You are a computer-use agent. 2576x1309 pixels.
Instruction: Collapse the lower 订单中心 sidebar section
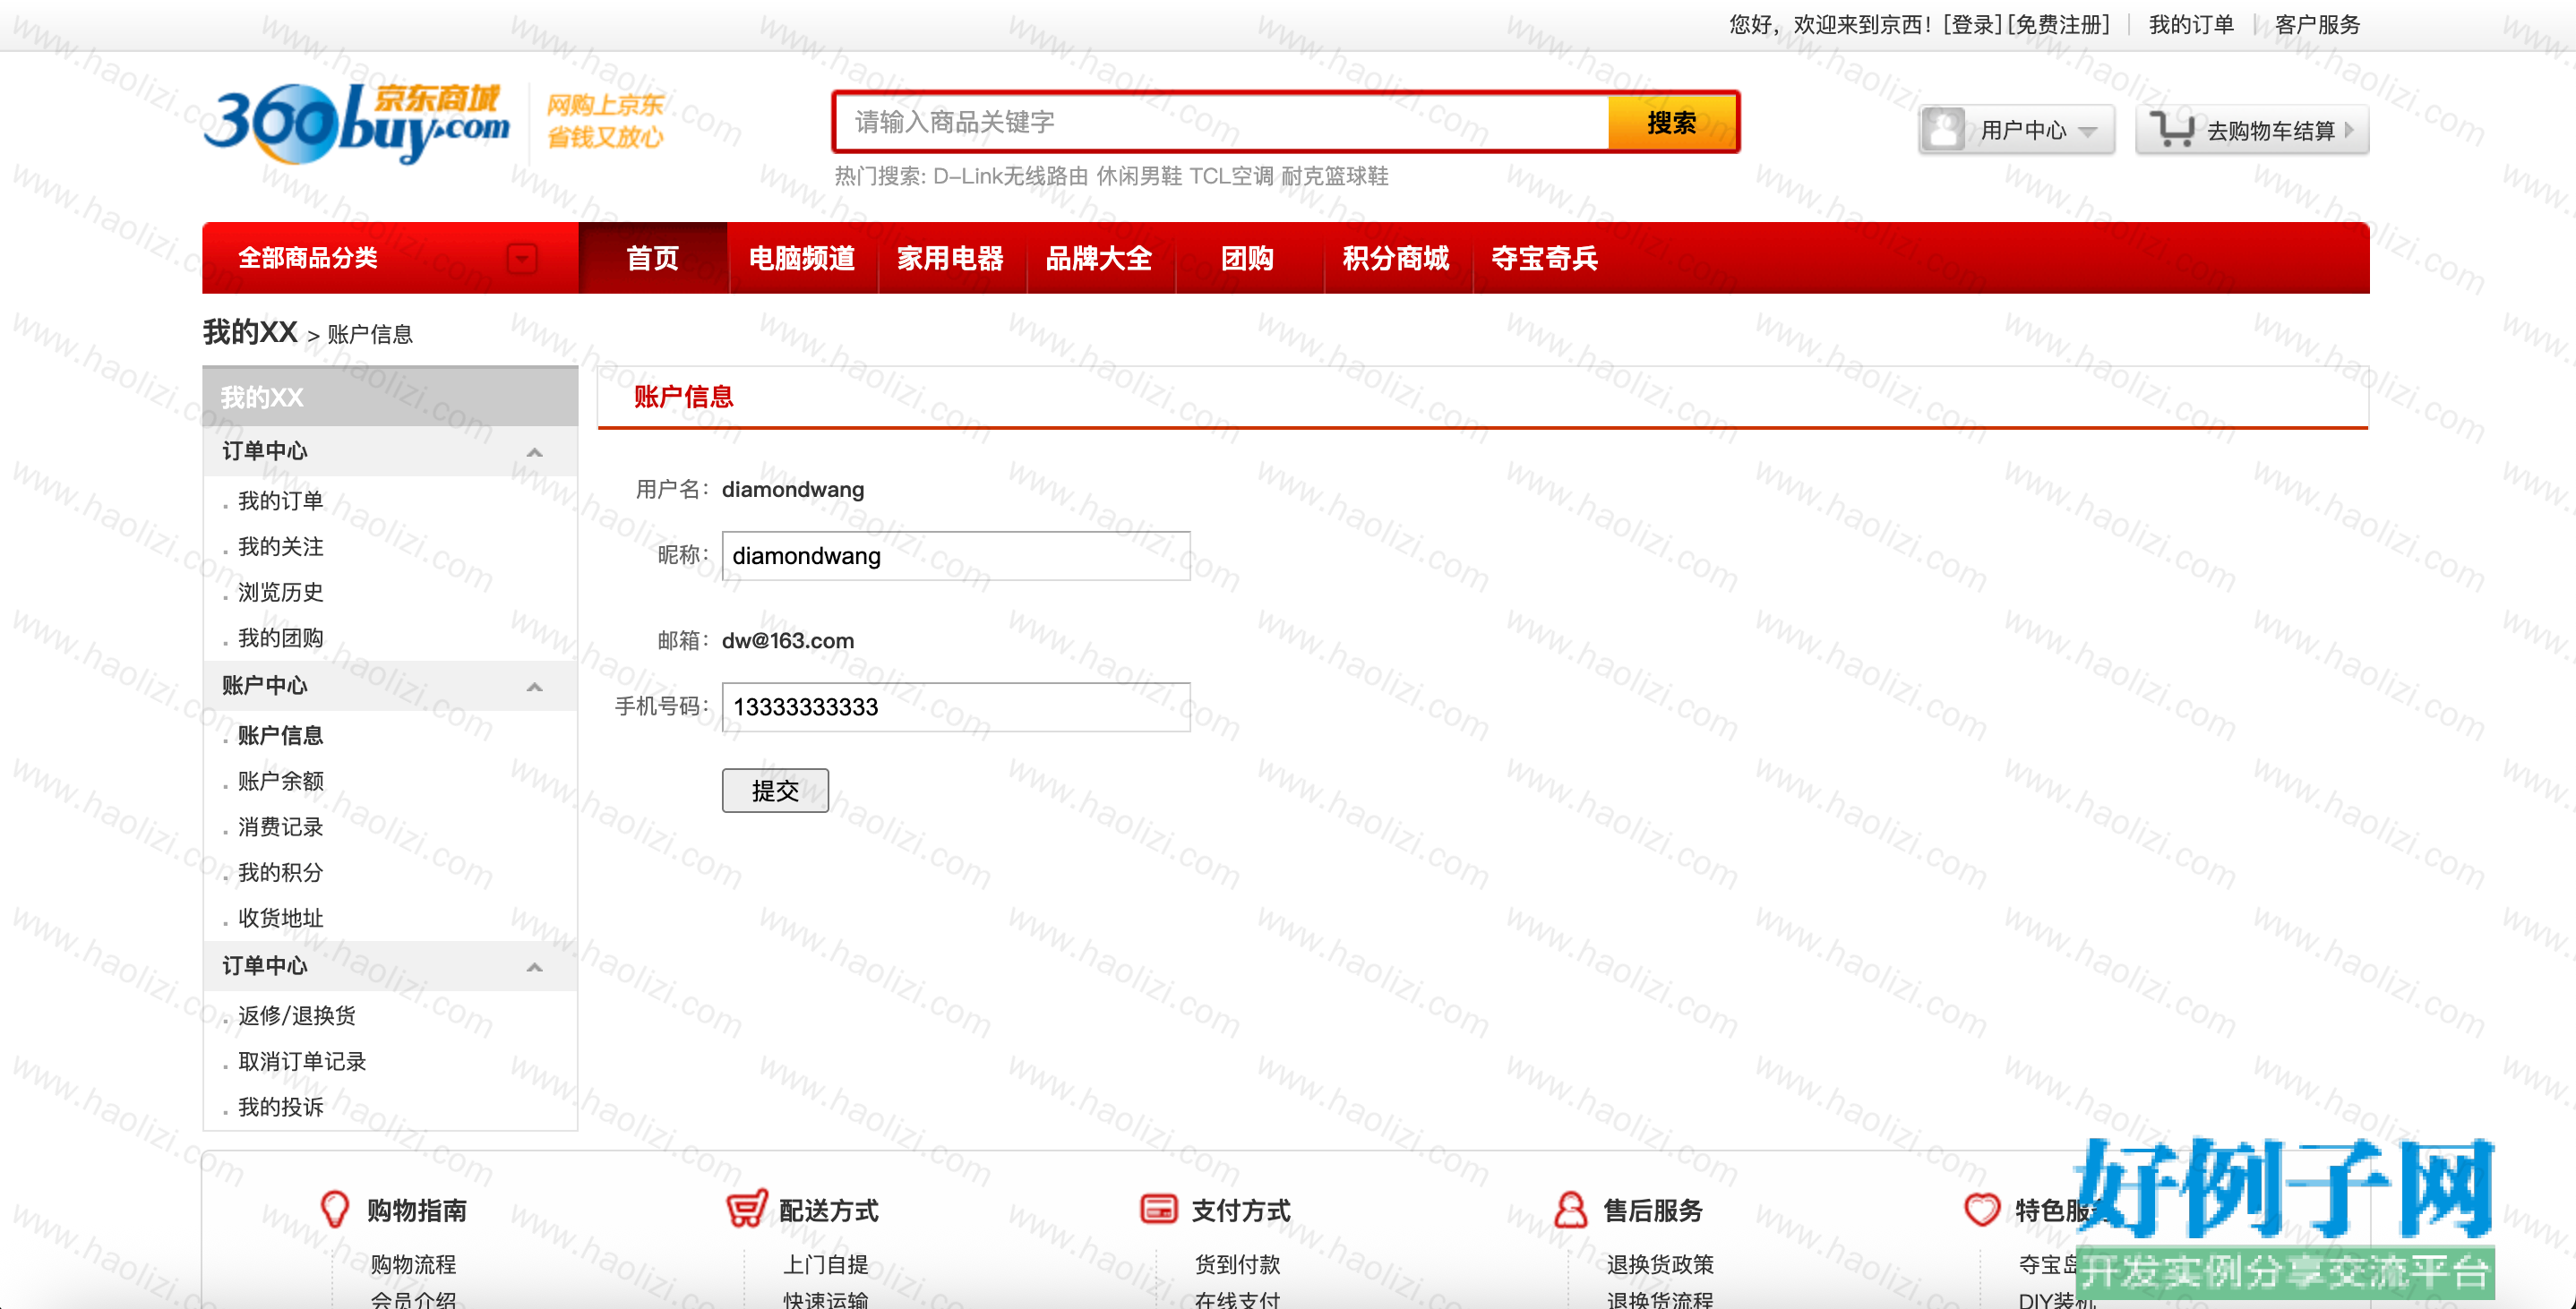[534, 966]
